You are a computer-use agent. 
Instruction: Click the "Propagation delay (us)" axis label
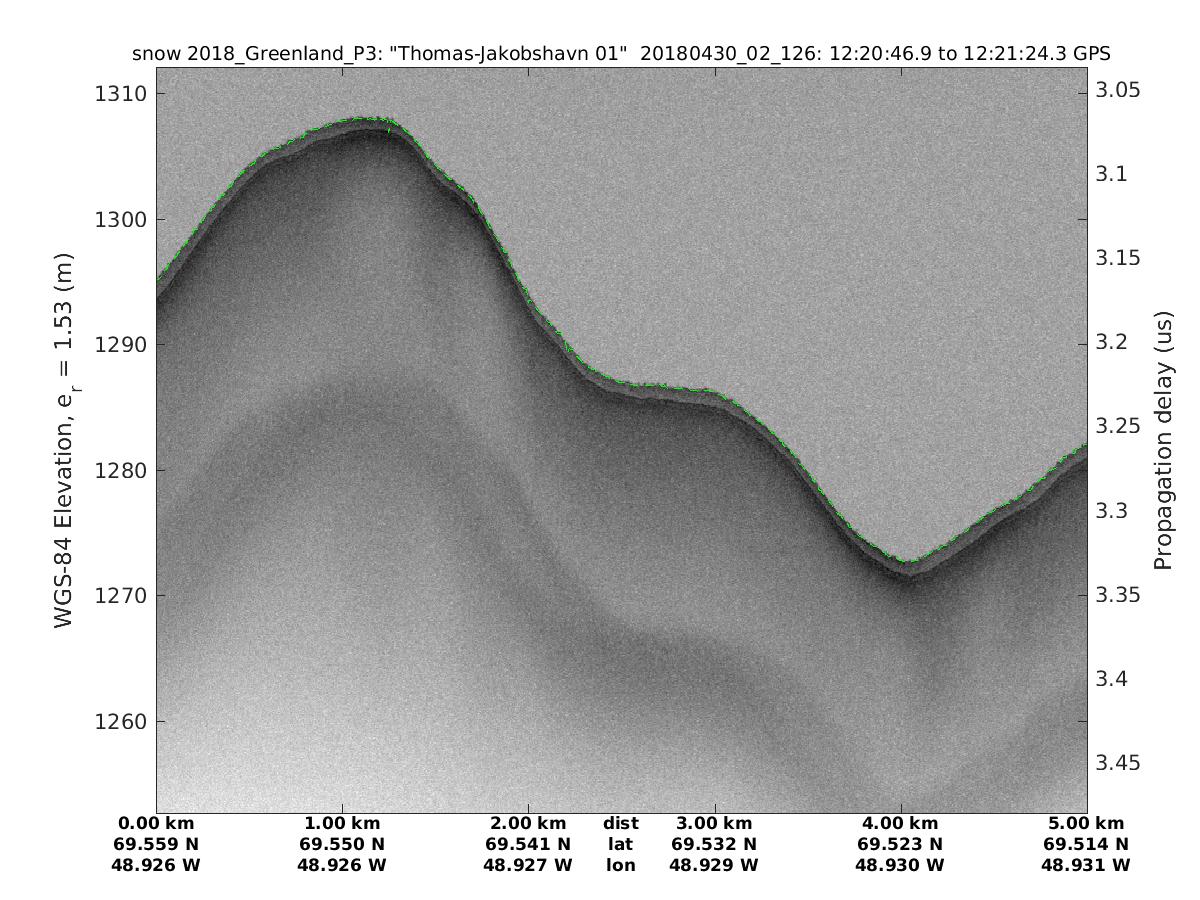[1162, 440]
